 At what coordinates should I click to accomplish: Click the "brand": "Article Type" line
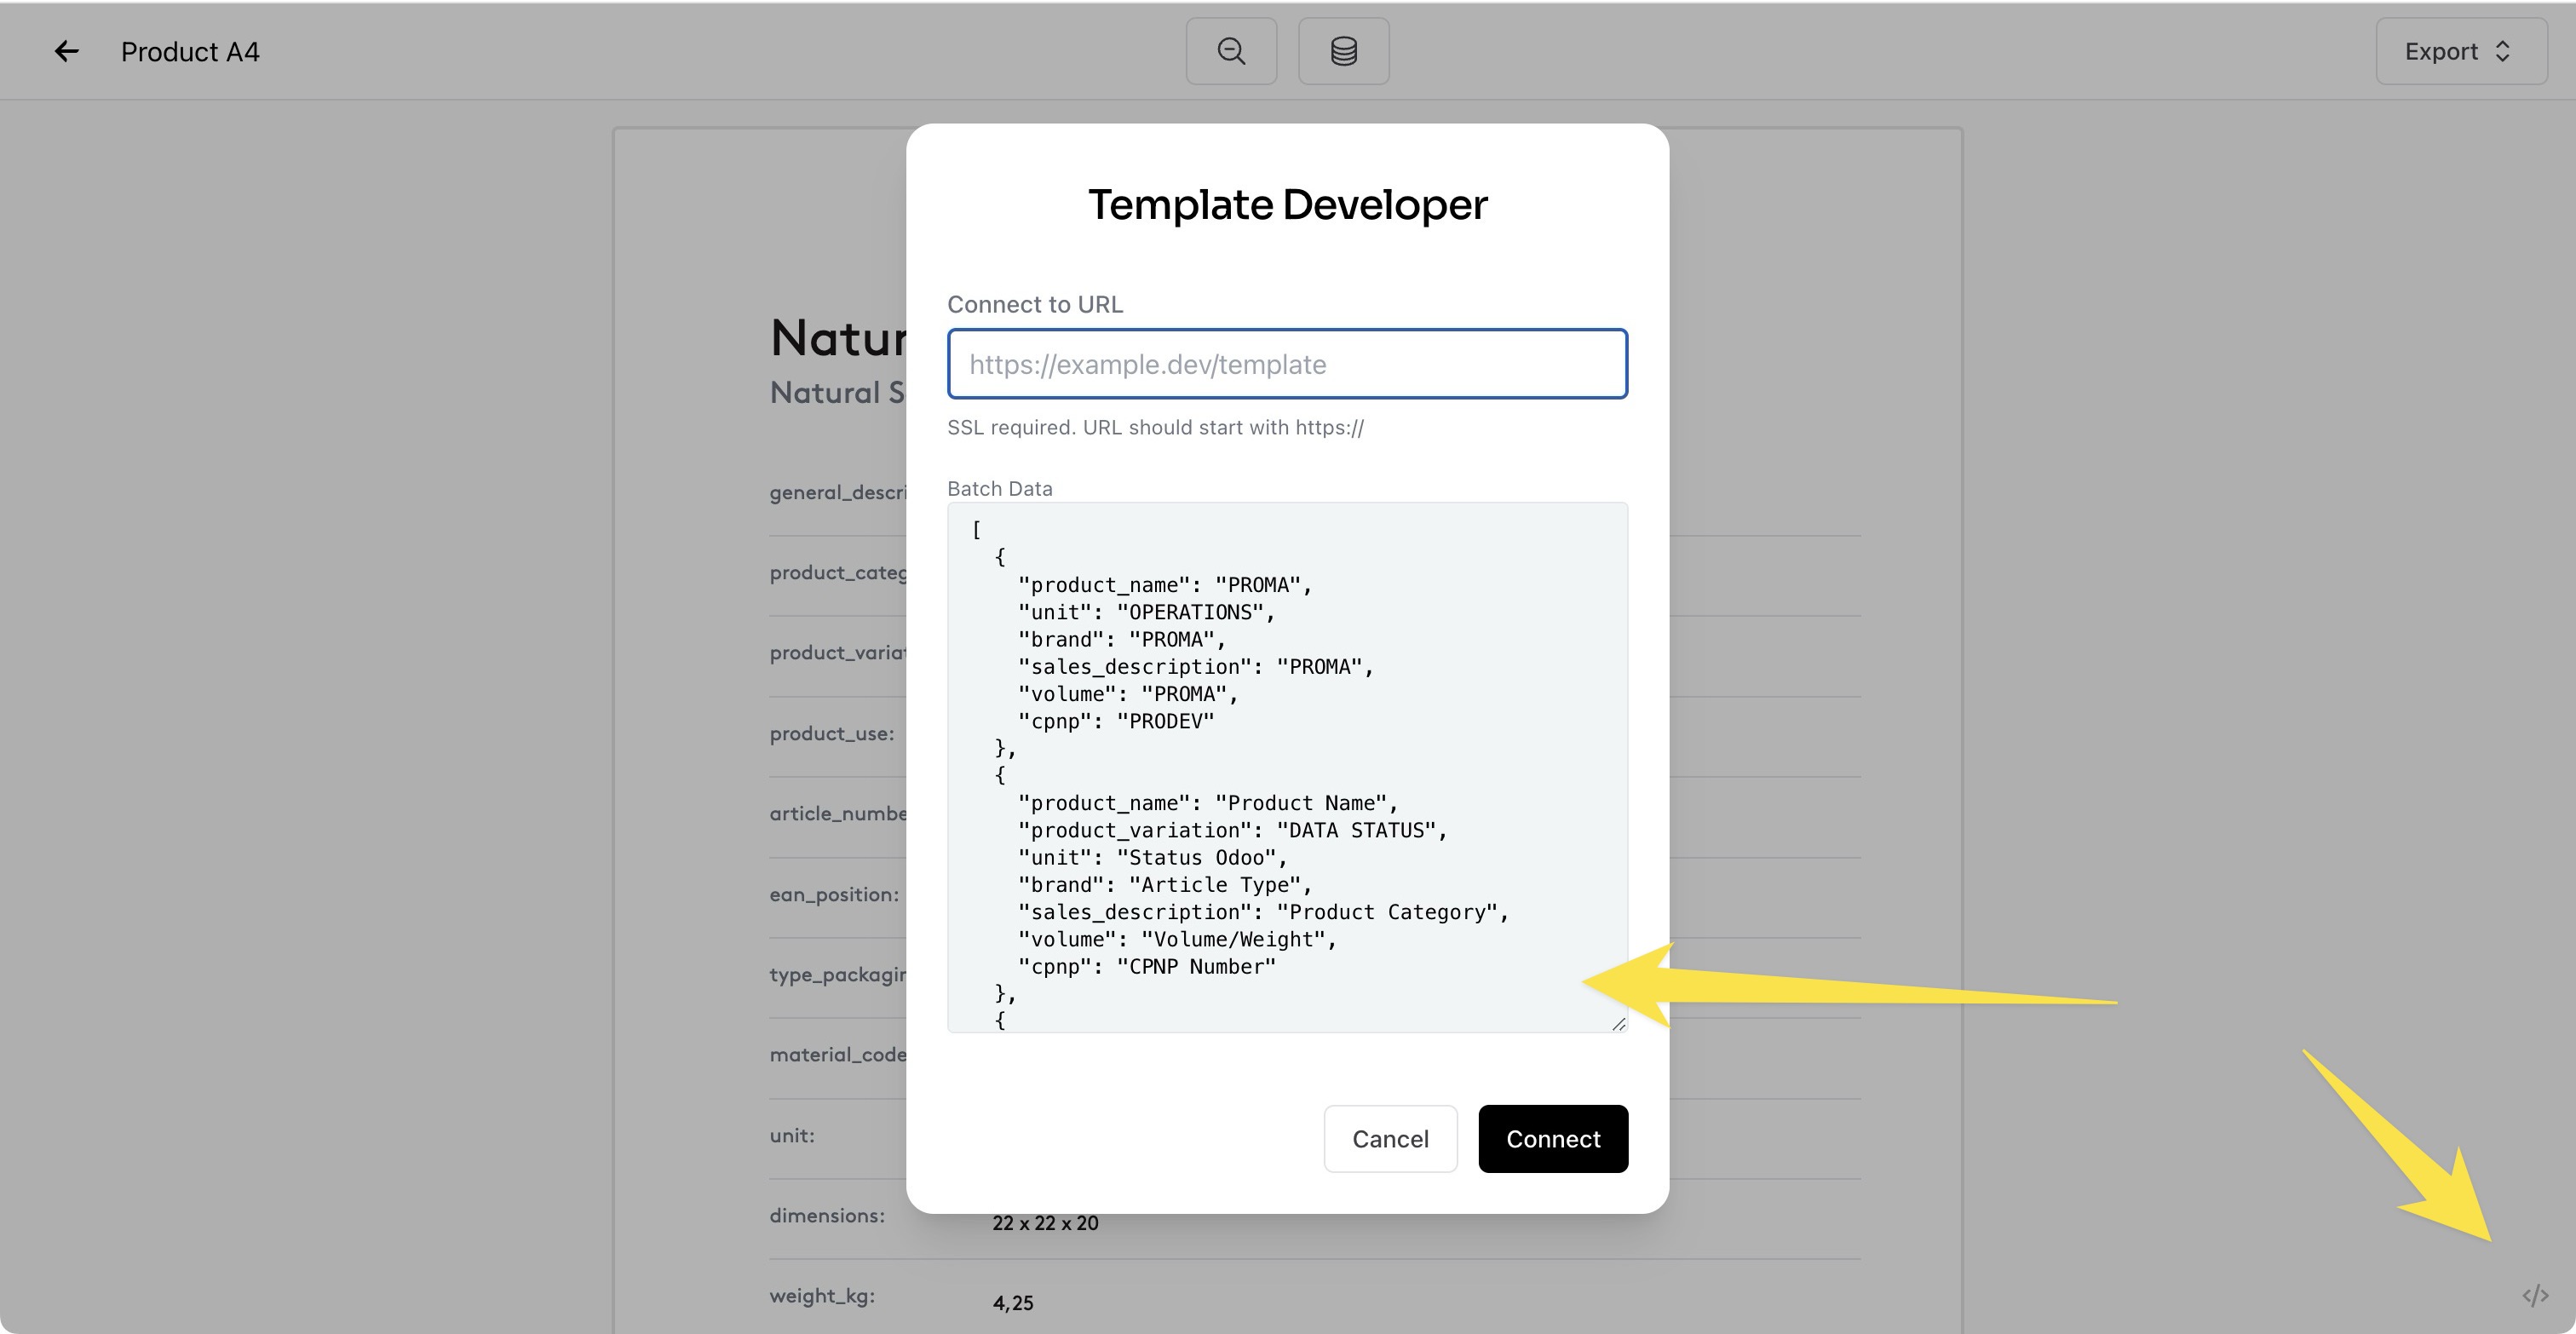coord(1165,885)
